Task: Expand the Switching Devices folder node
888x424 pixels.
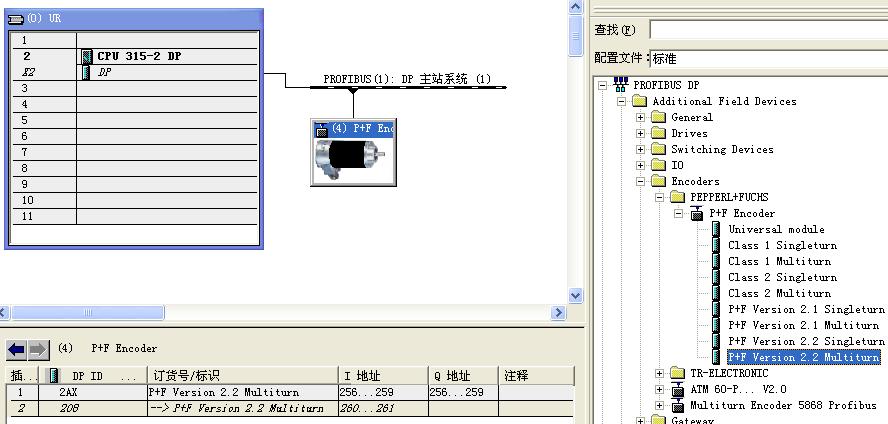Action: coord(640,149)
